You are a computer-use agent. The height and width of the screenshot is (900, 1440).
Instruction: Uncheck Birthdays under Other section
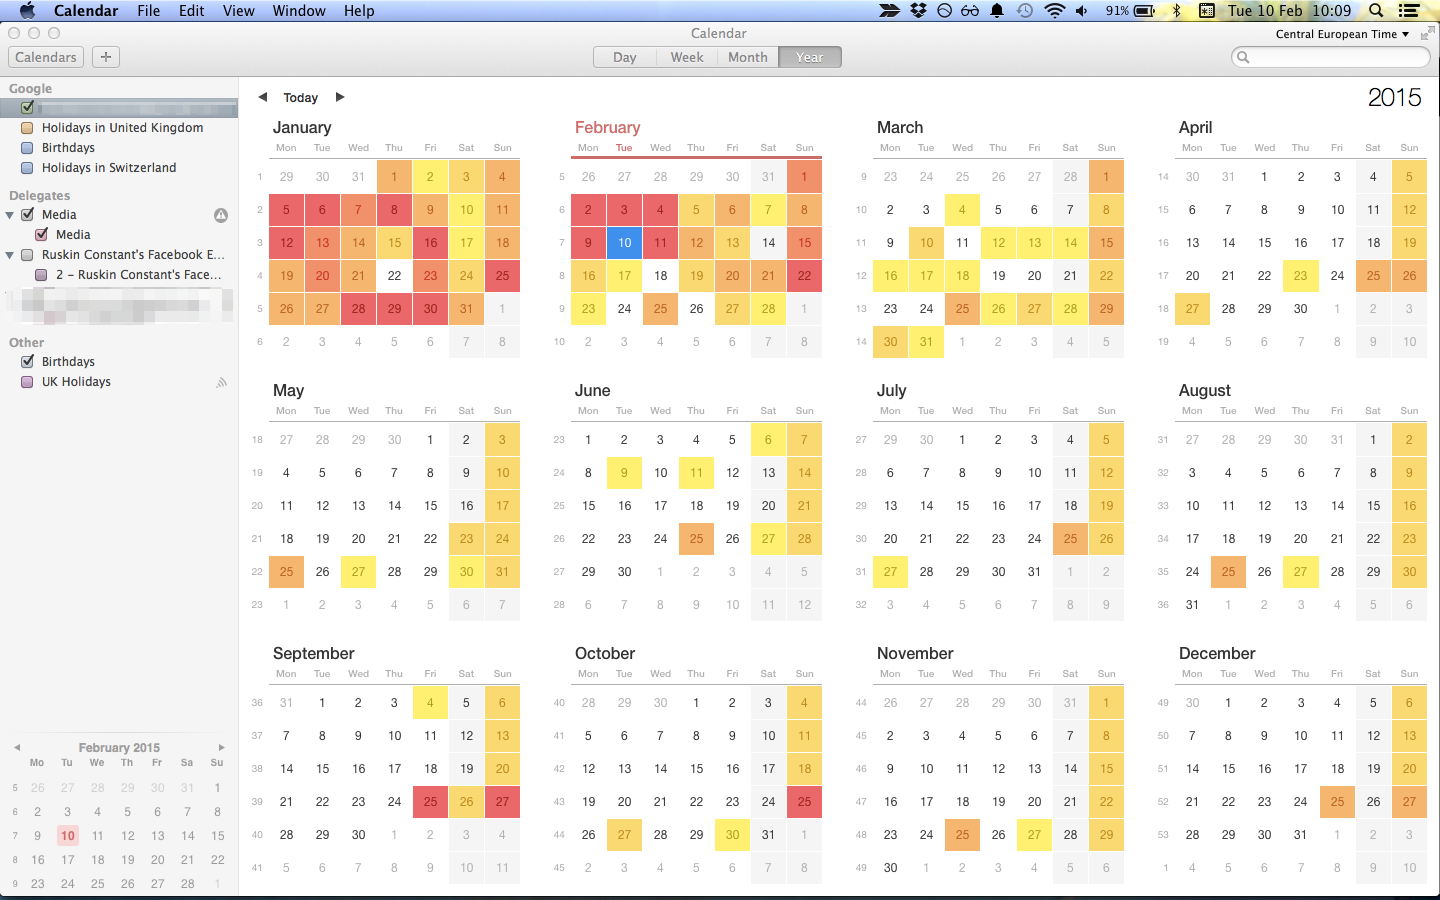pos(28,362)
